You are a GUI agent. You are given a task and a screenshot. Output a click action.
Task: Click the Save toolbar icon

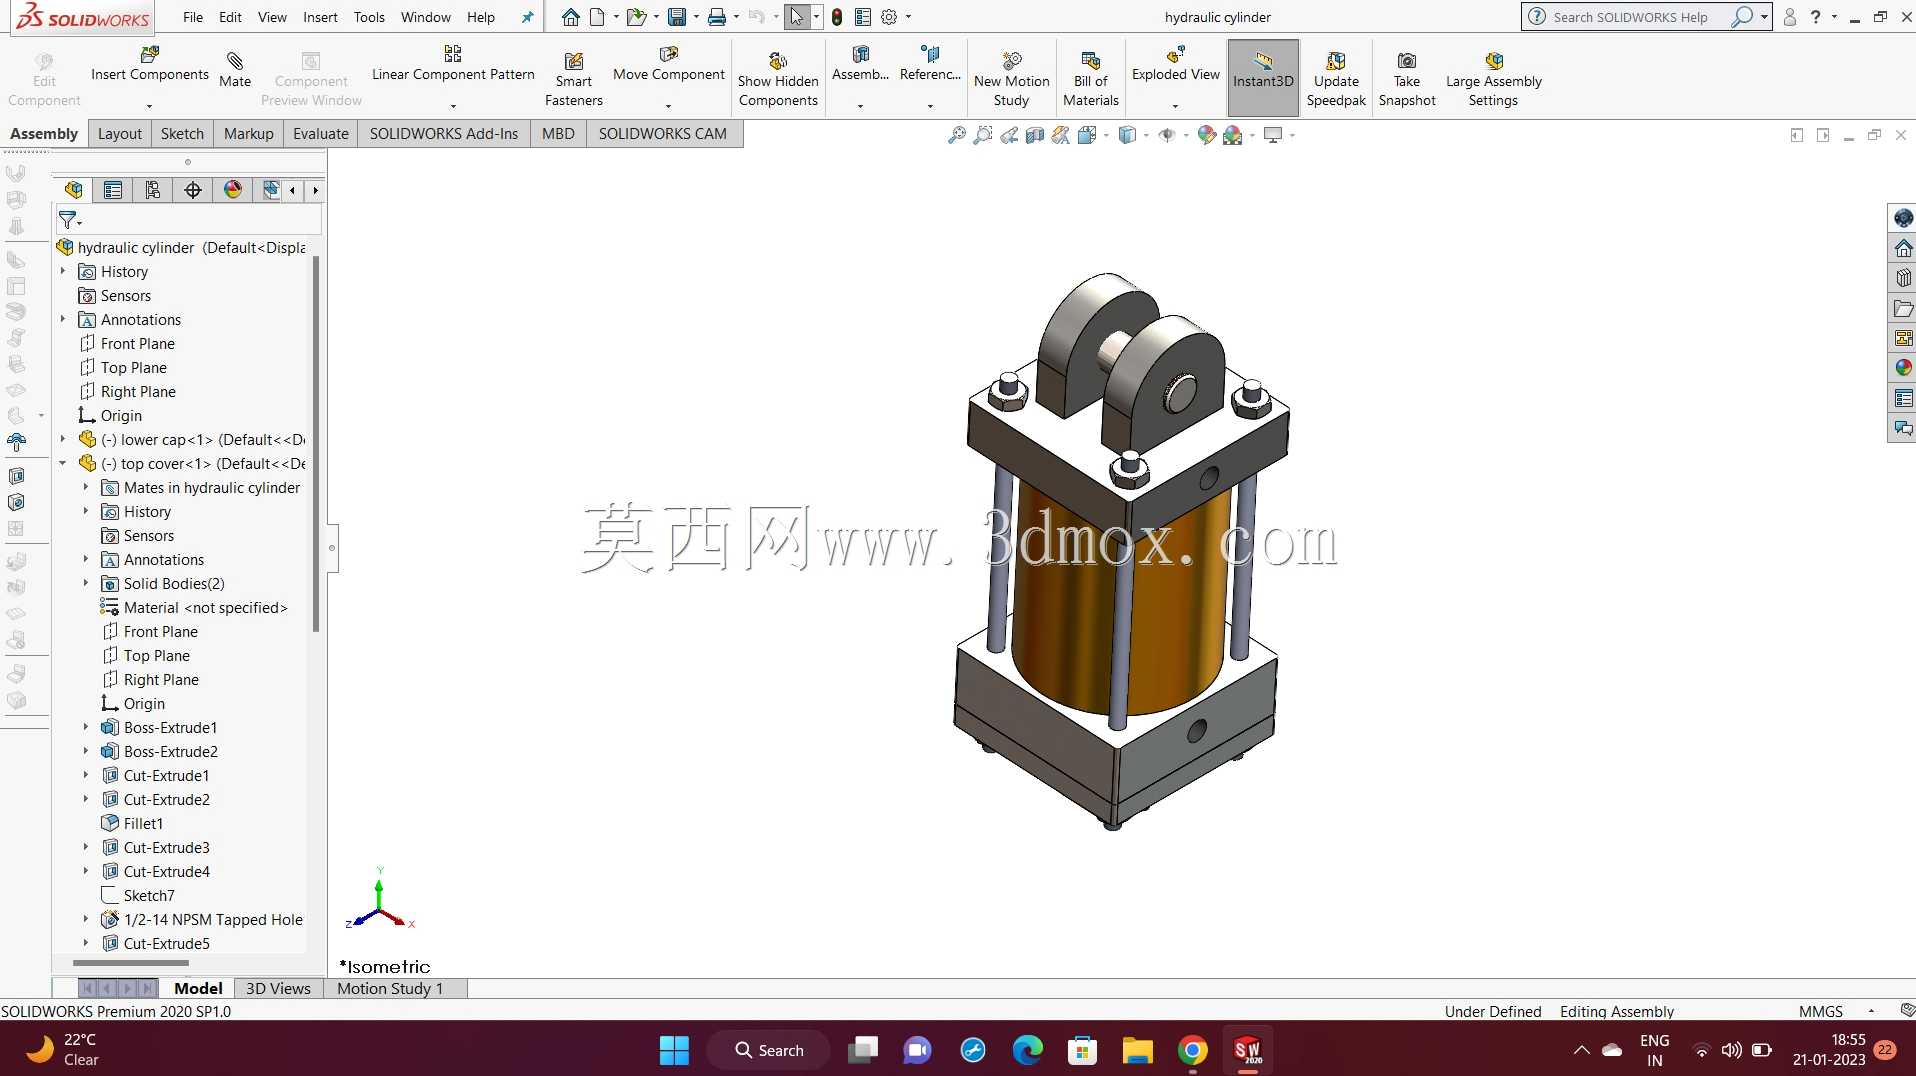point(677,17)
